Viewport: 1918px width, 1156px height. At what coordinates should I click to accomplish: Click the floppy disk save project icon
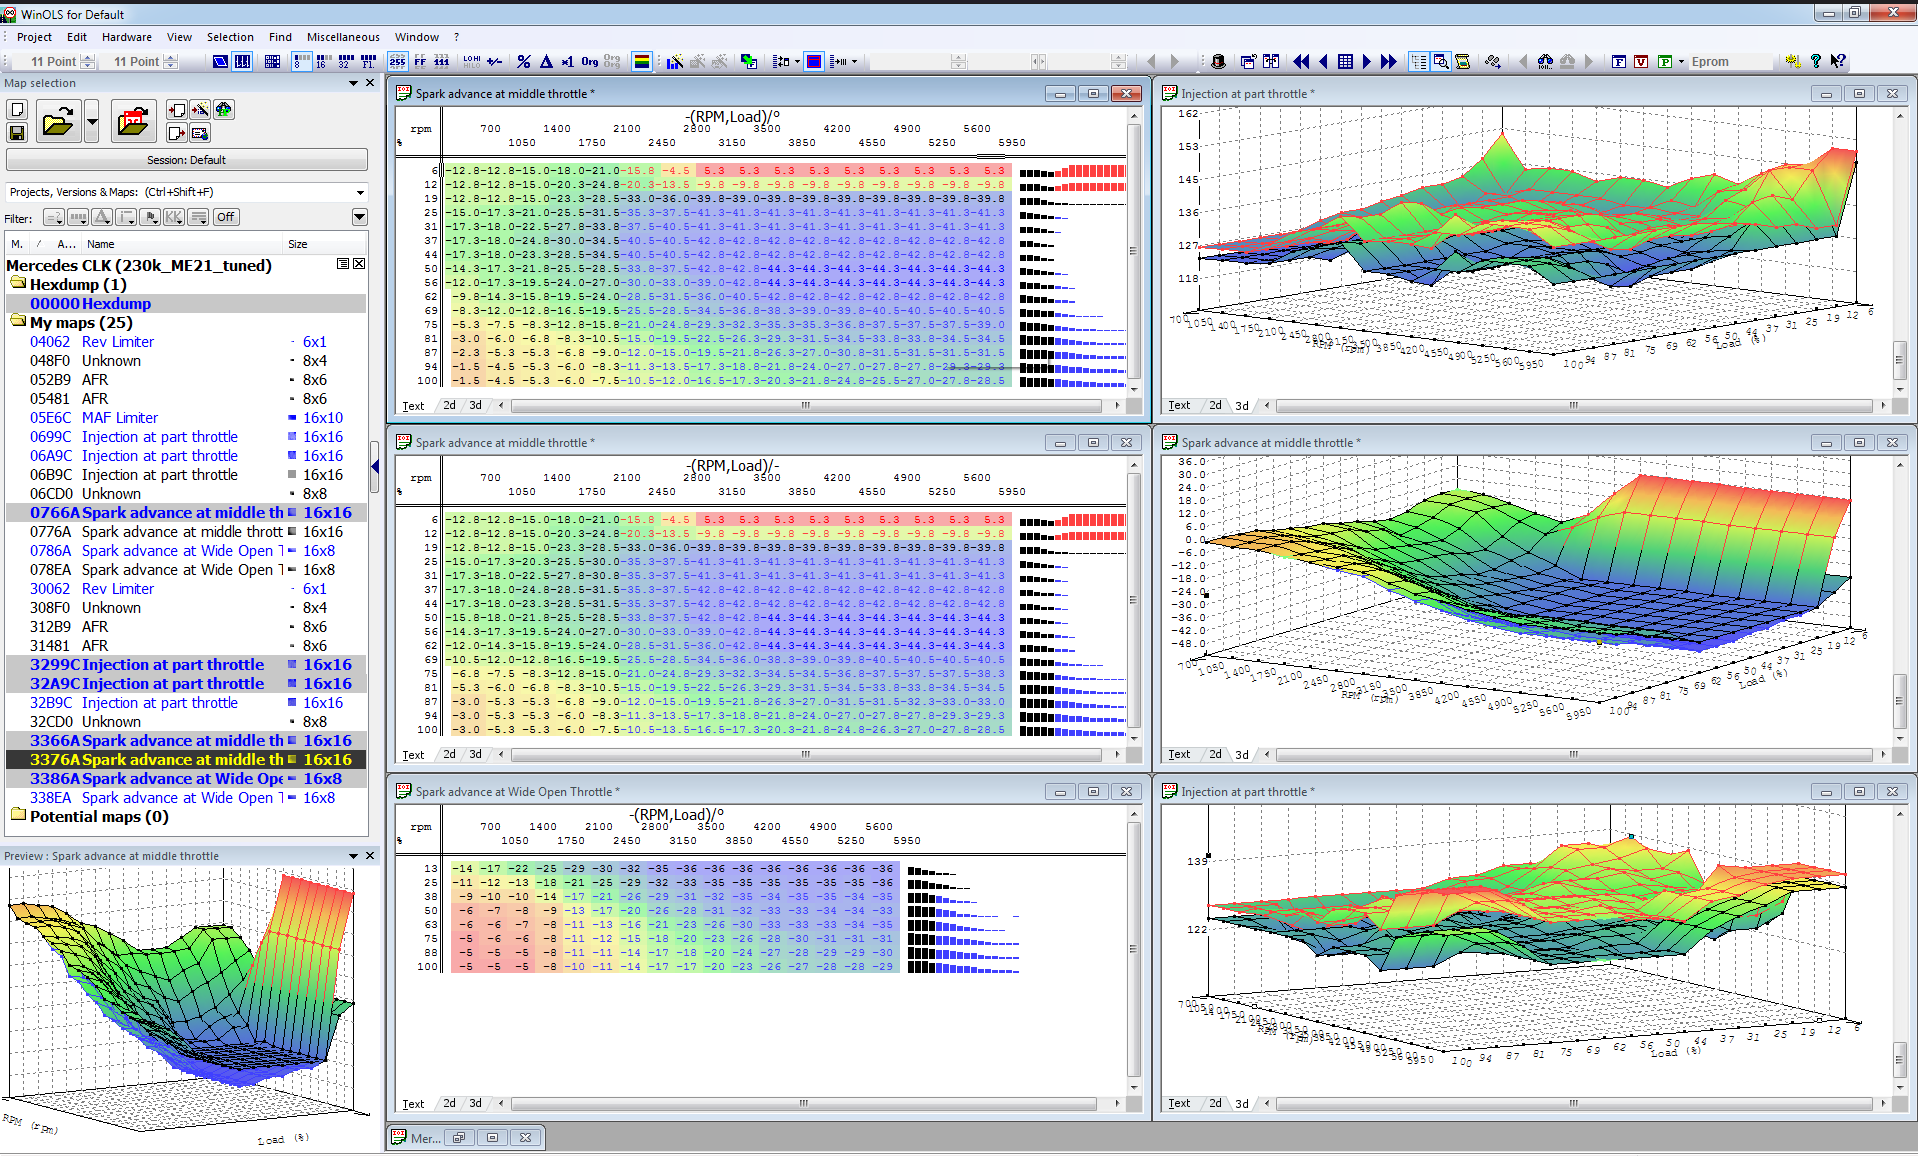tap(17, 132)
